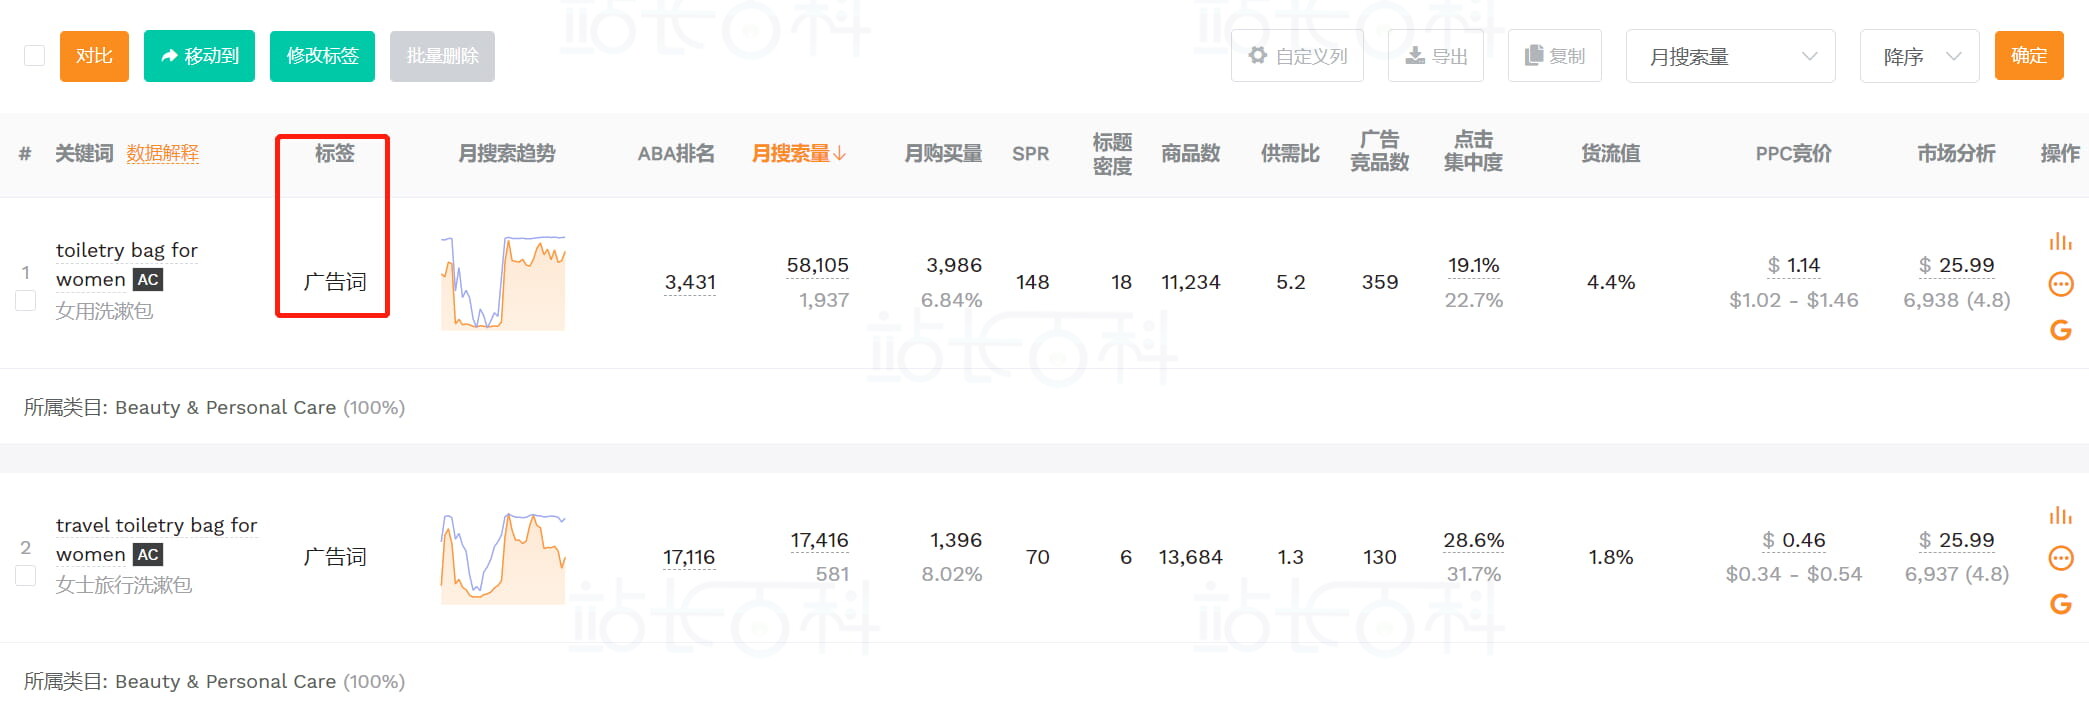The width and height of the screenshot is (2089, 712).
Task: Click the 修改标签 button
Action: point(322,56)
